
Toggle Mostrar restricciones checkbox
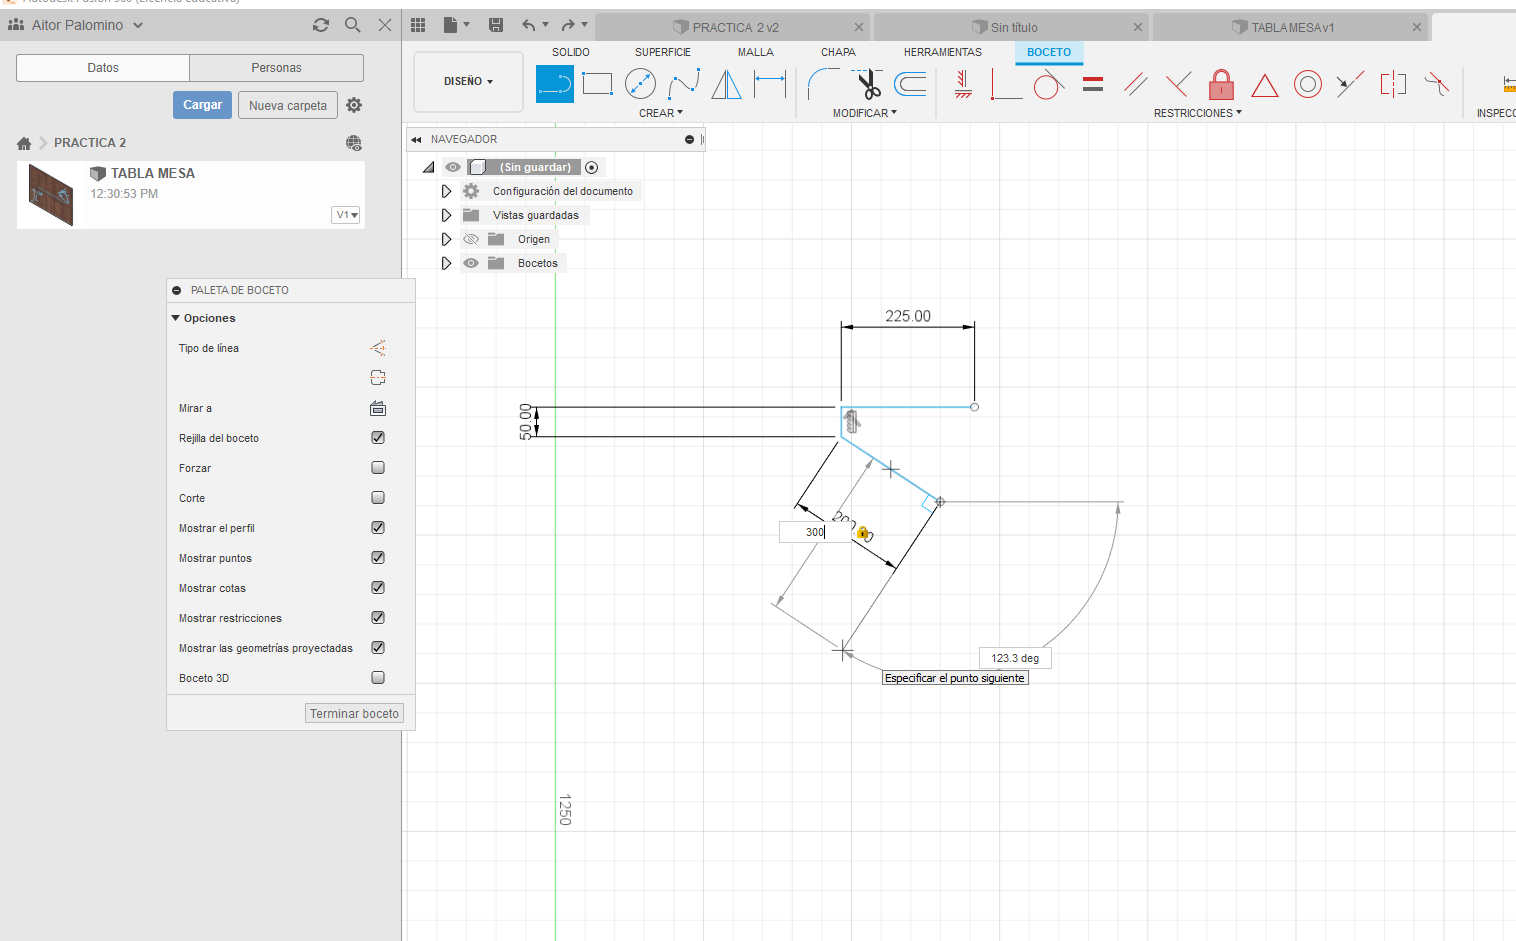click(378, 618)
